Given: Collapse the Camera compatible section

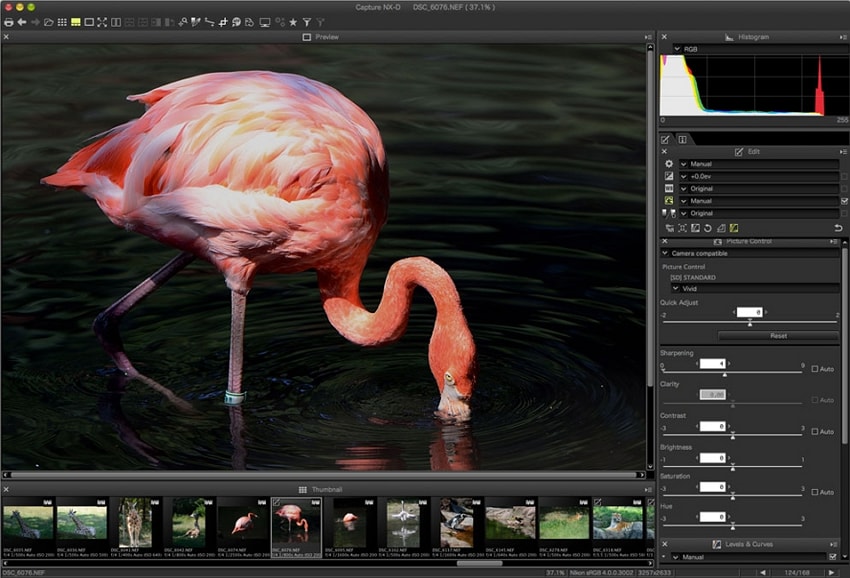Looking at the screenshot, I should point(664,253).
